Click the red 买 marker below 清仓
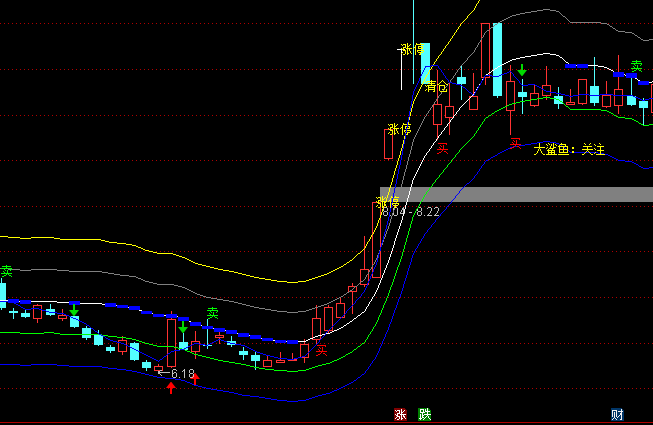653x425 pixels. (442, 148)
